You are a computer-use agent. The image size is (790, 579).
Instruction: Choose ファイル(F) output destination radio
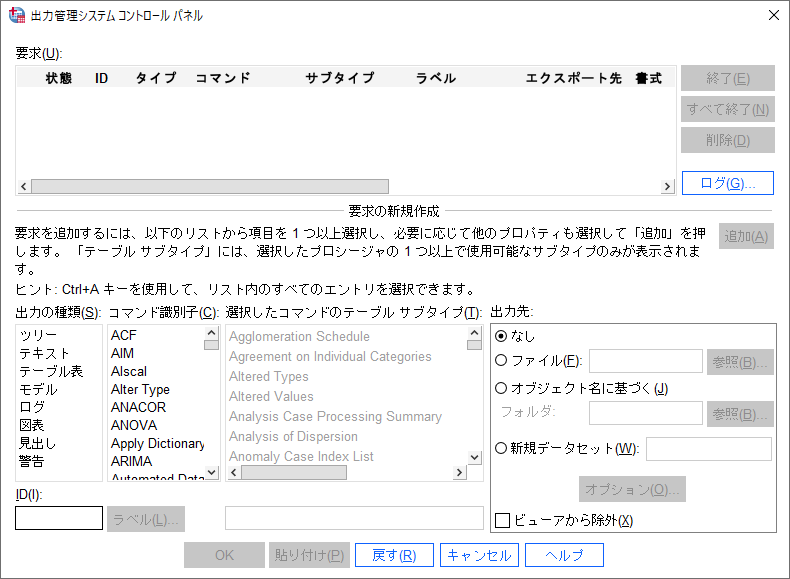tap(502, 361)
